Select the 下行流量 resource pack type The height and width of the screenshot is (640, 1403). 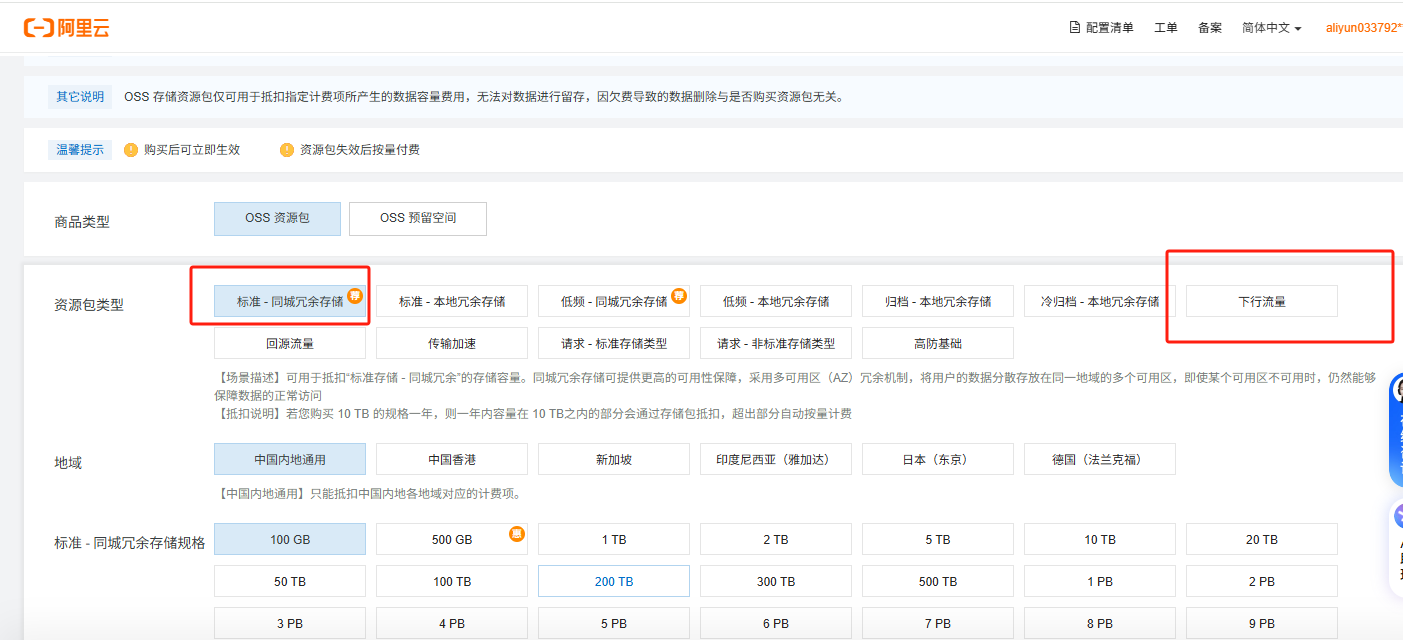tap(1262, 301)
